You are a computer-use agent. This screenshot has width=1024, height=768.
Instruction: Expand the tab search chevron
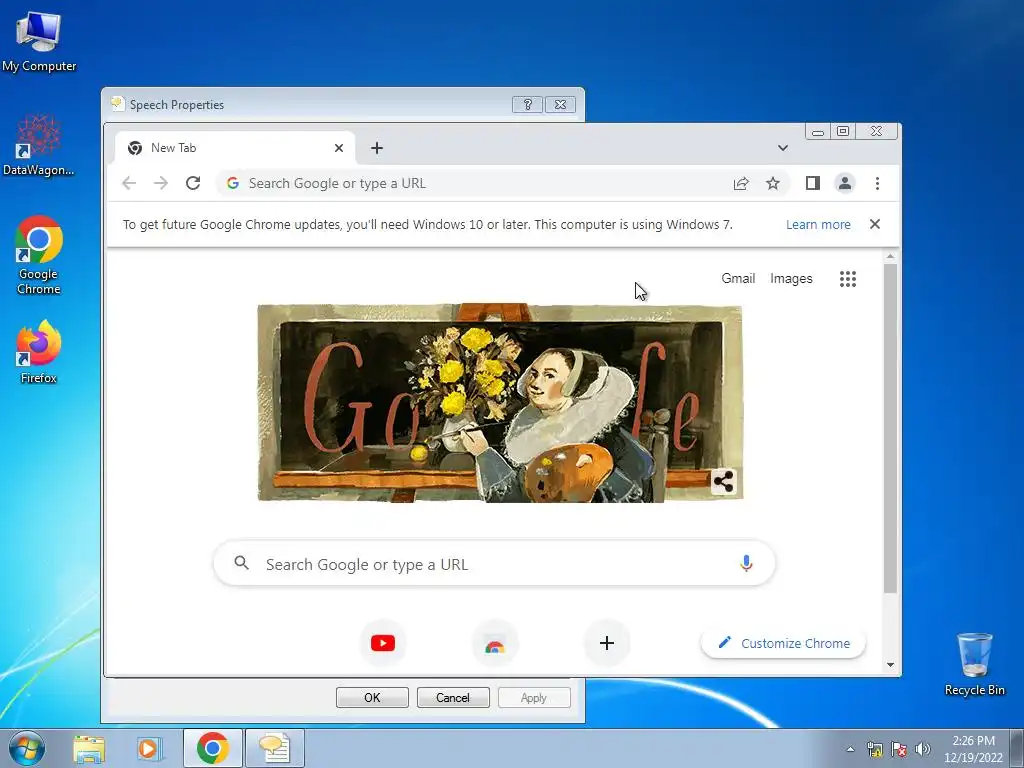click(782, 148)
